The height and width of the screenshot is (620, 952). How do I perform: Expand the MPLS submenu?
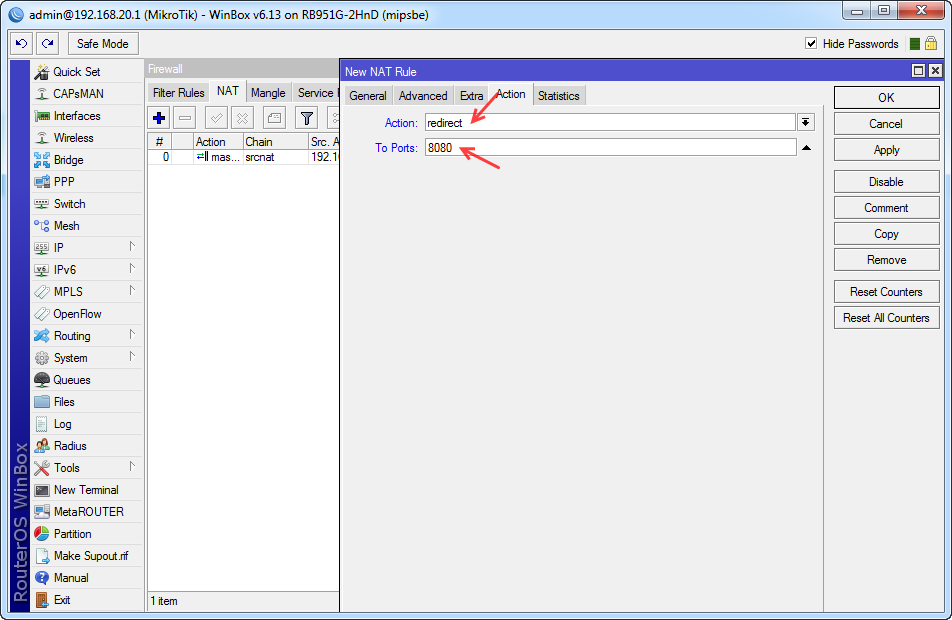[132, 290]
